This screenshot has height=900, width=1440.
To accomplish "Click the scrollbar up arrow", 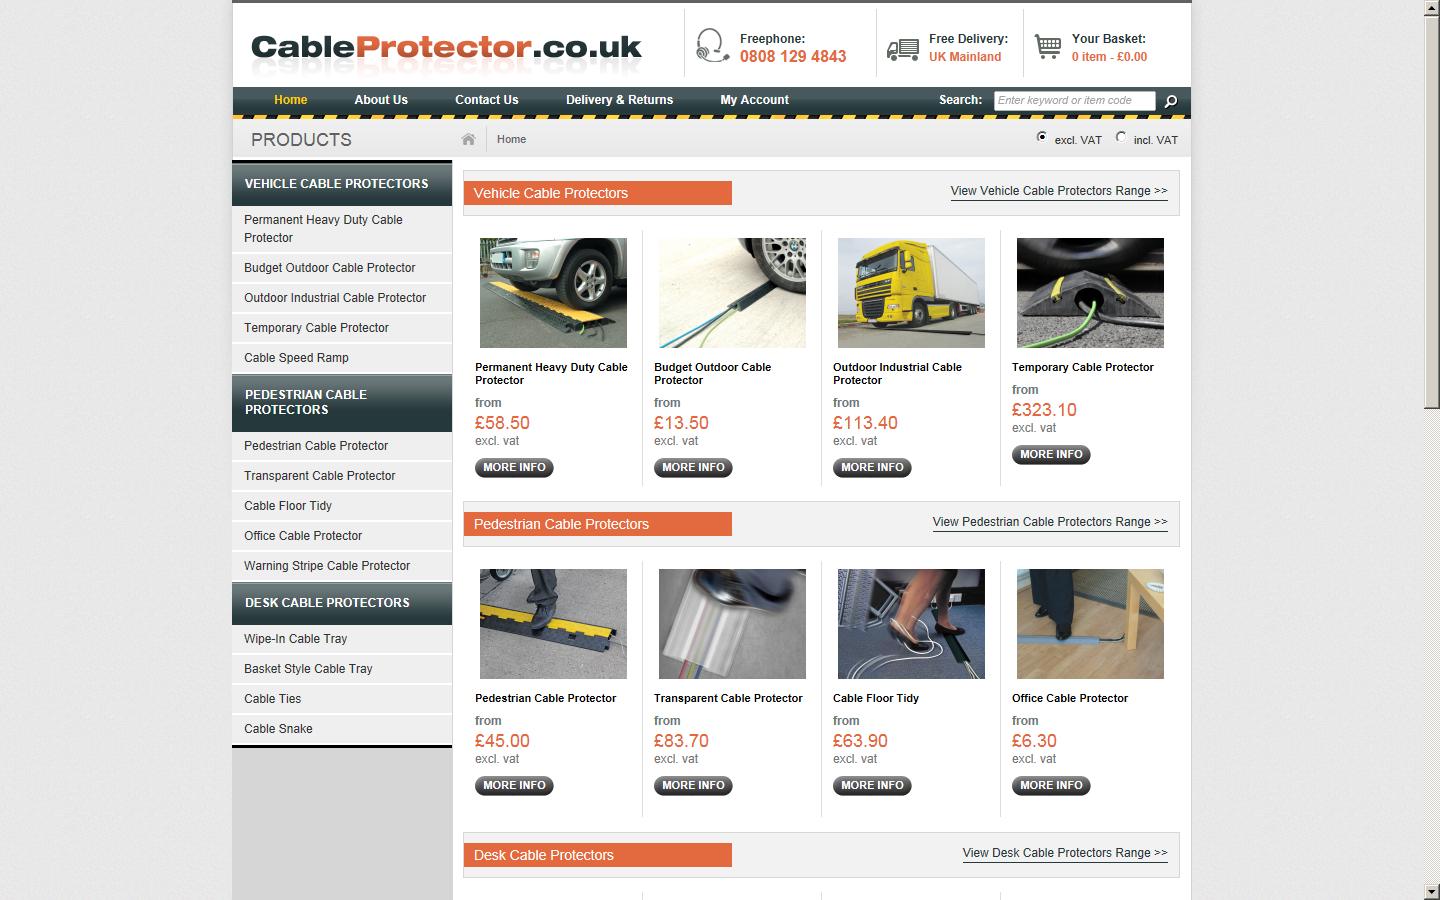I will [x=1432, y=8].
